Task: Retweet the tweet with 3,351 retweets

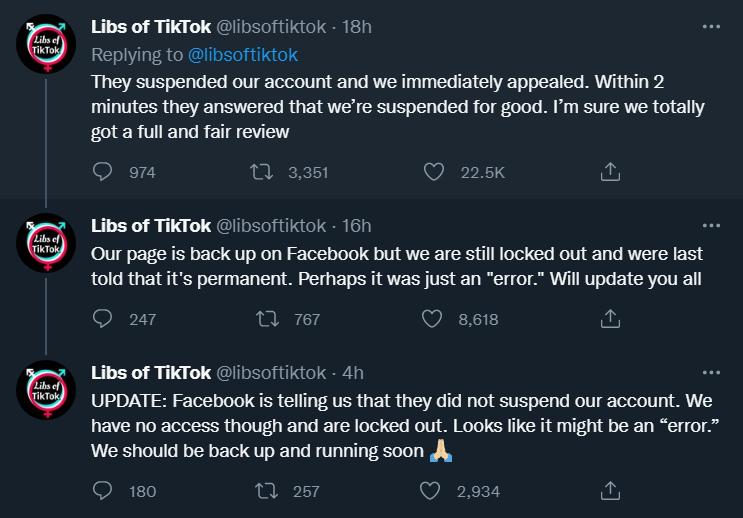Action: click(262, 172)
